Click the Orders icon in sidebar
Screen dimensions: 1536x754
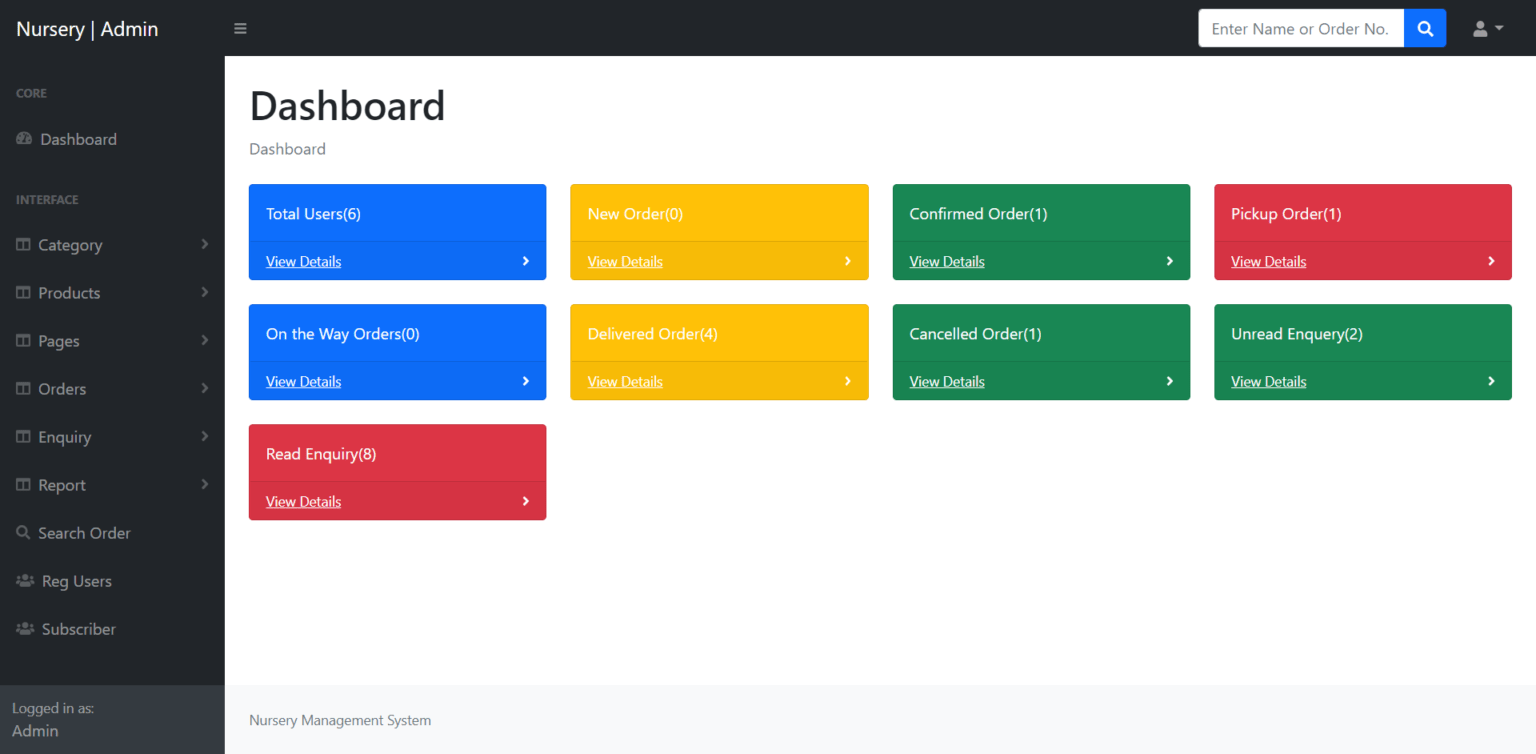23,388
